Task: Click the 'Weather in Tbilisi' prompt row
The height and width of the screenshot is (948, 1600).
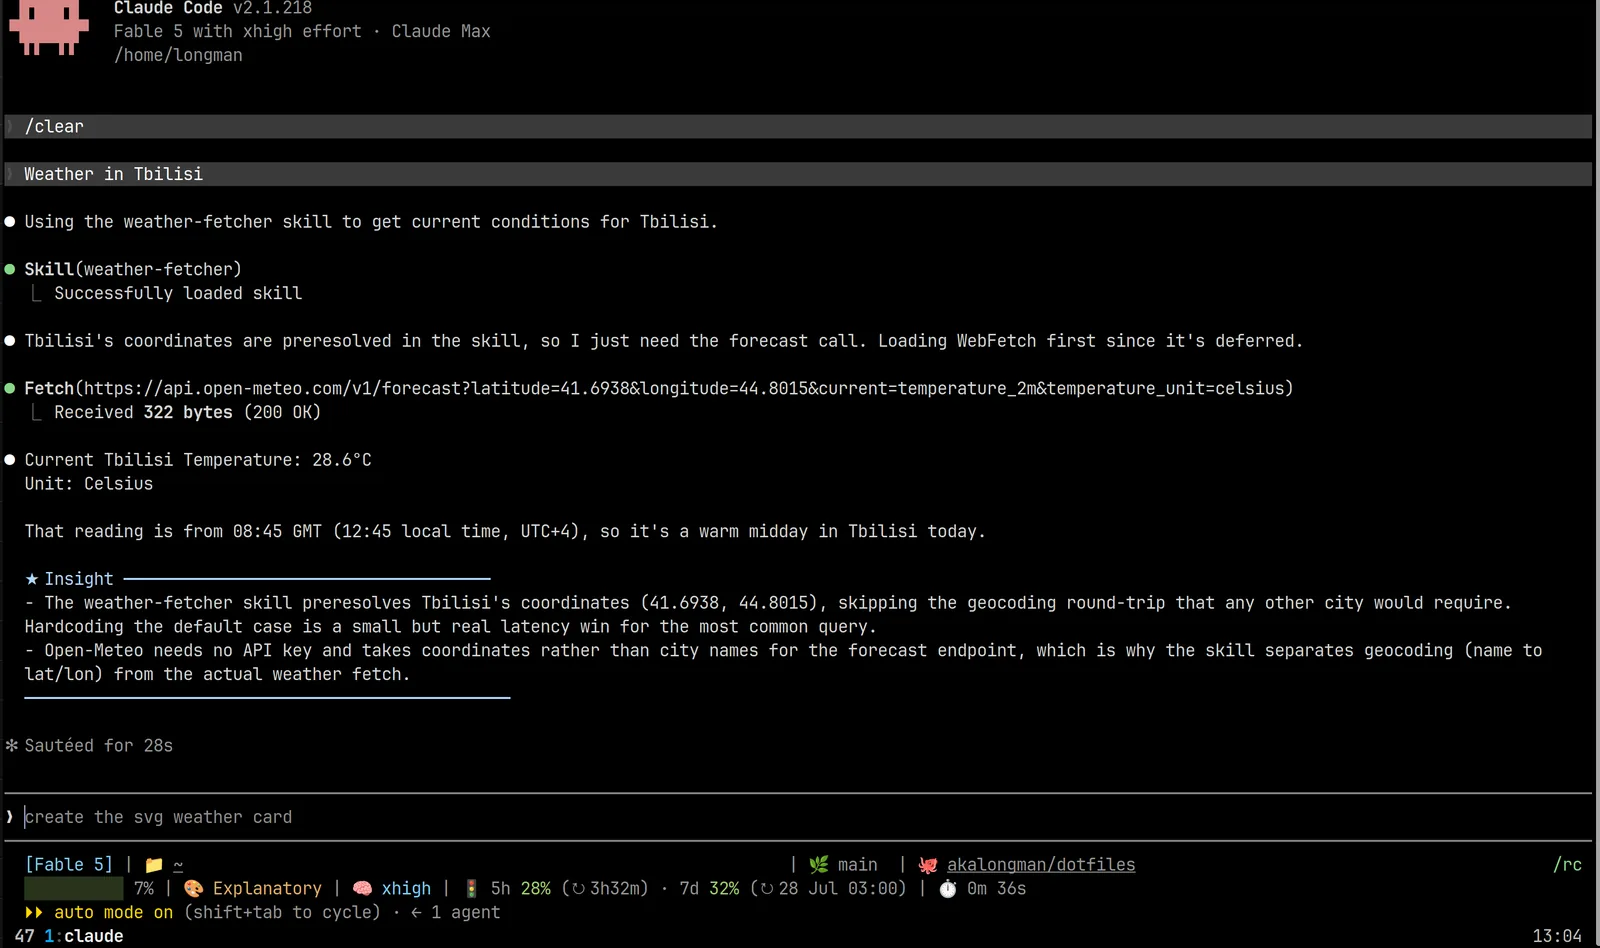Action: [x=798, y=174]
